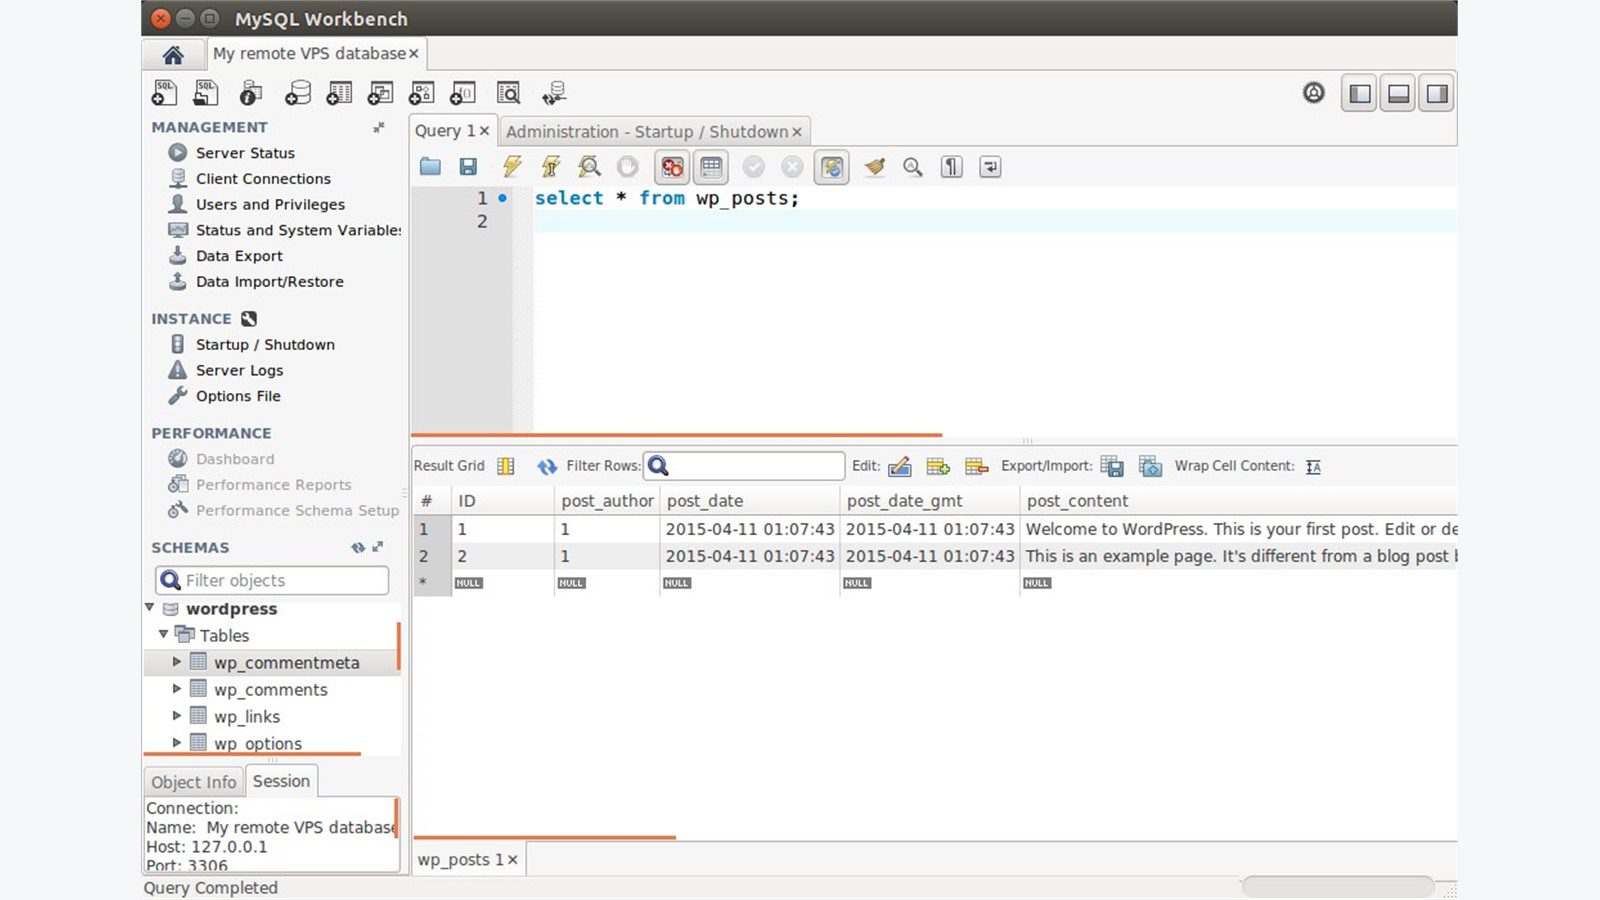Screen dimensions: 1600x900
Task: Create a new SQL tab icon
Action: click(164, 93)
